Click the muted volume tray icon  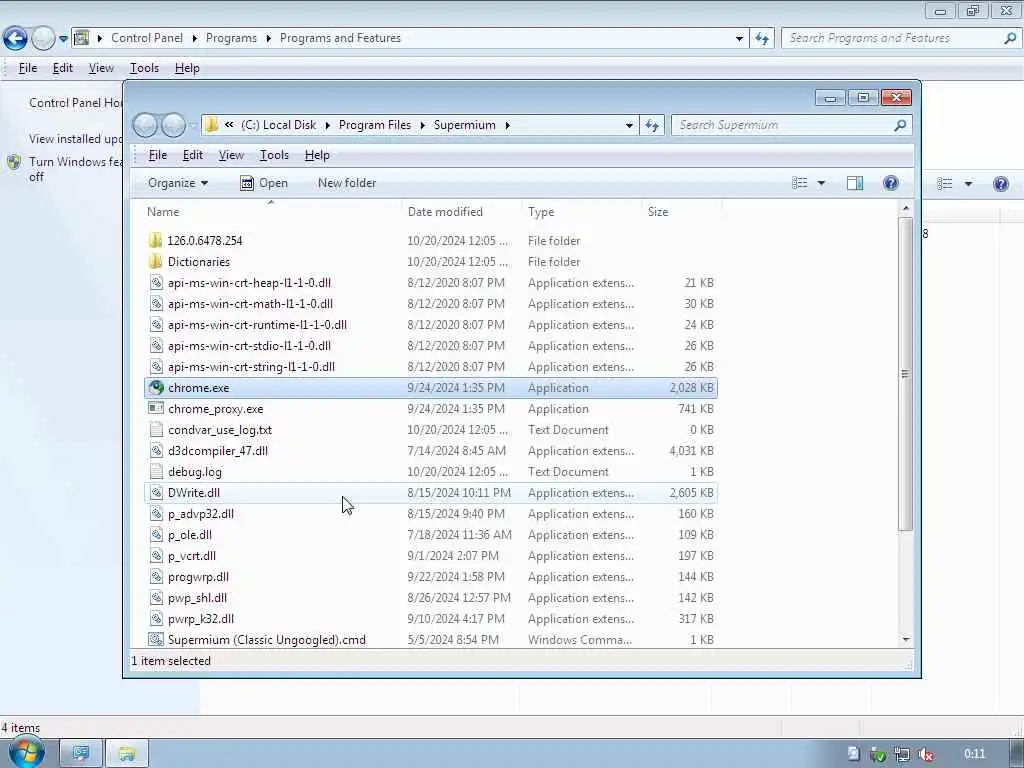pyautogui.click(x=925, y=754)
